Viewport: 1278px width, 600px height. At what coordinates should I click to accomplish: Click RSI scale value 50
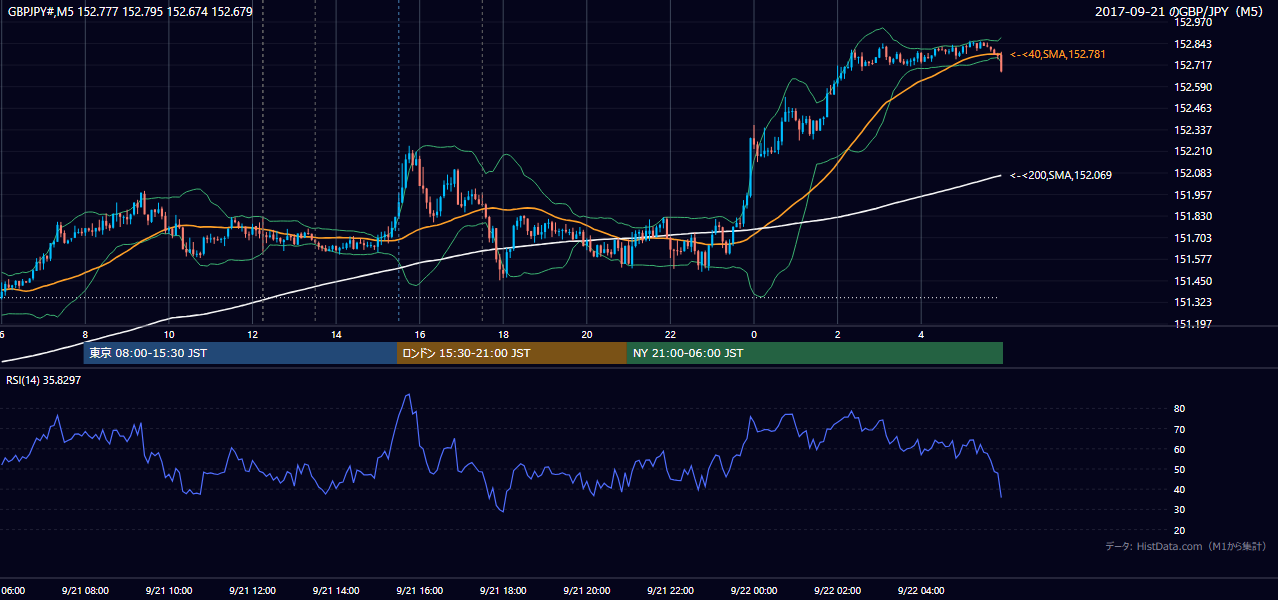coord(1179,469)
